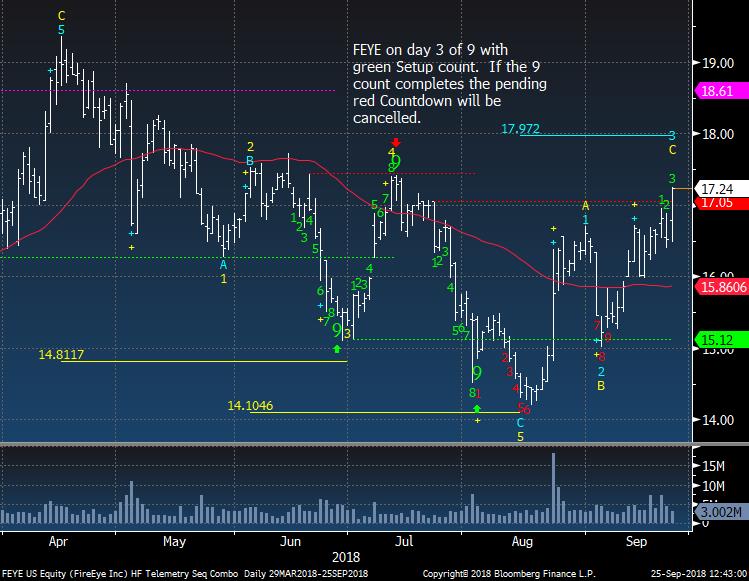Viewport: 749px width, 581px height.
Task: Click the magenta 18.61 price tag
Action: pyautogui.click(x=717, y=90)
